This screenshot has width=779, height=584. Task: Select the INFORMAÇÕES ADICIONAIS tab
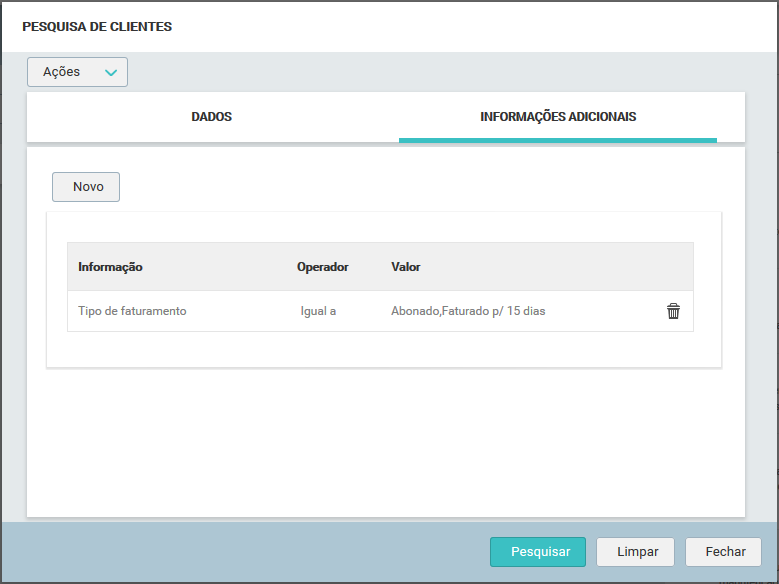point(558,117)
